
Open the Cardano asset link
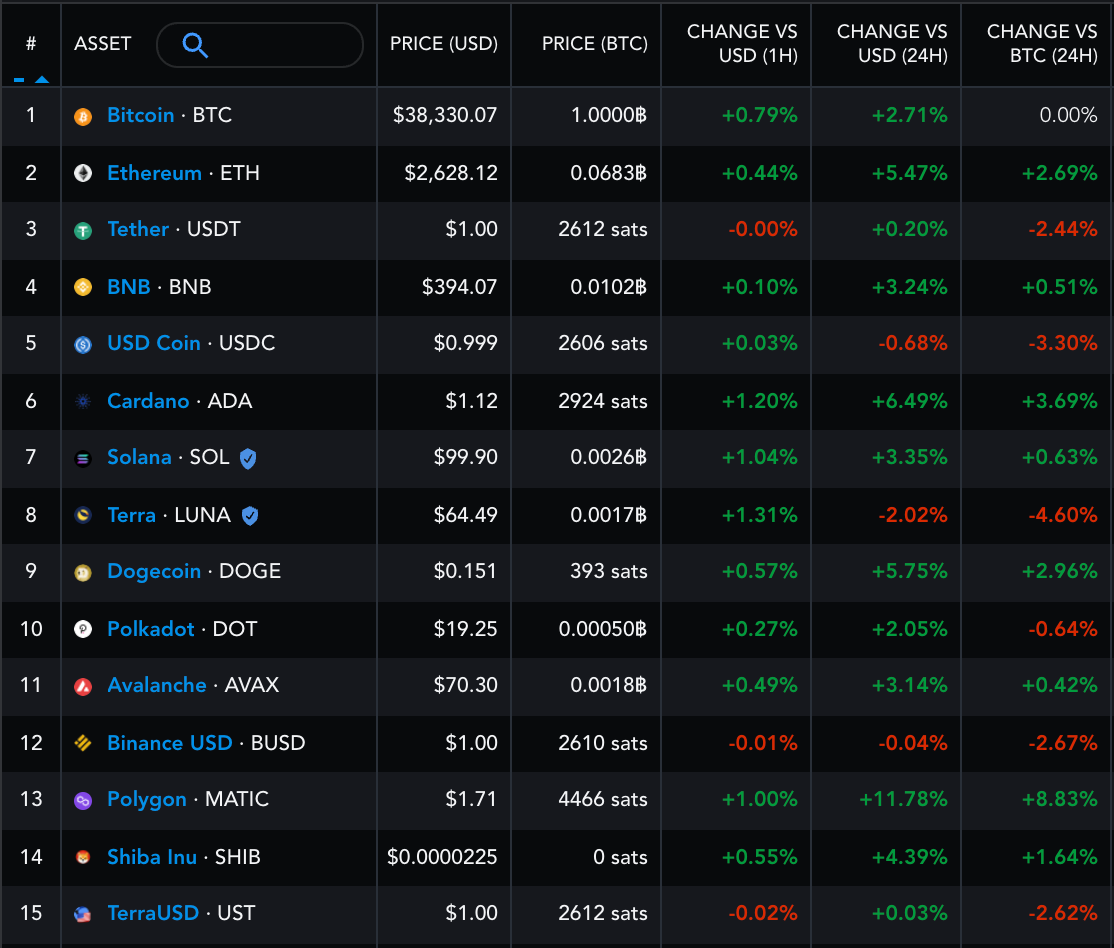click(148, 402)
